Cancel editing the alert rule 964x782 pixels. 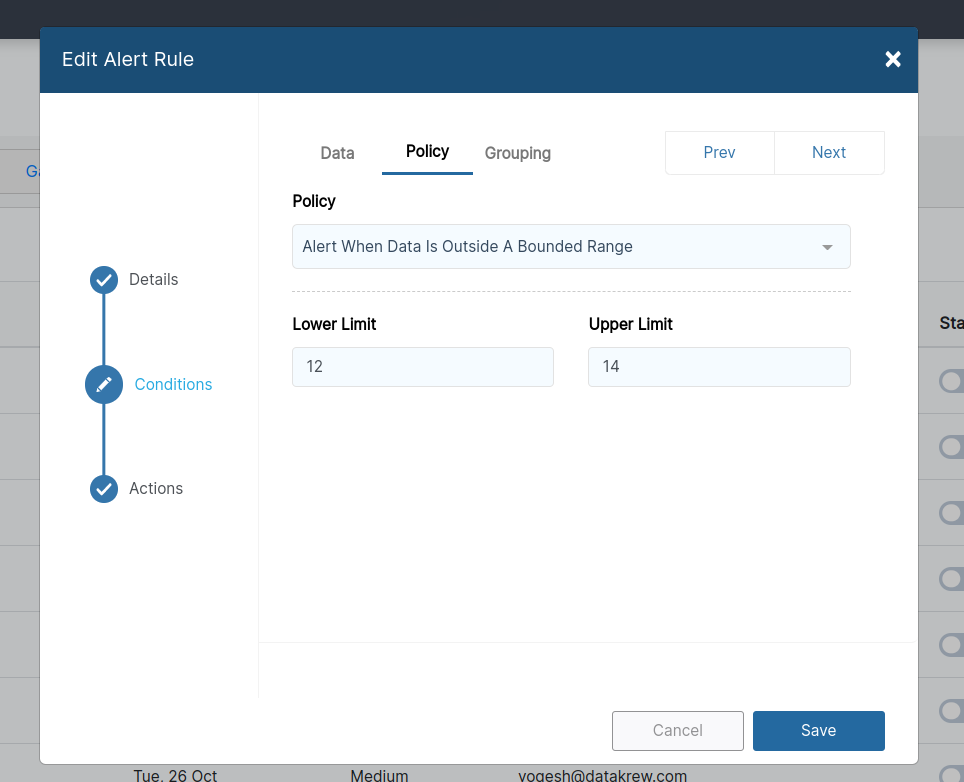coord(677,730)
